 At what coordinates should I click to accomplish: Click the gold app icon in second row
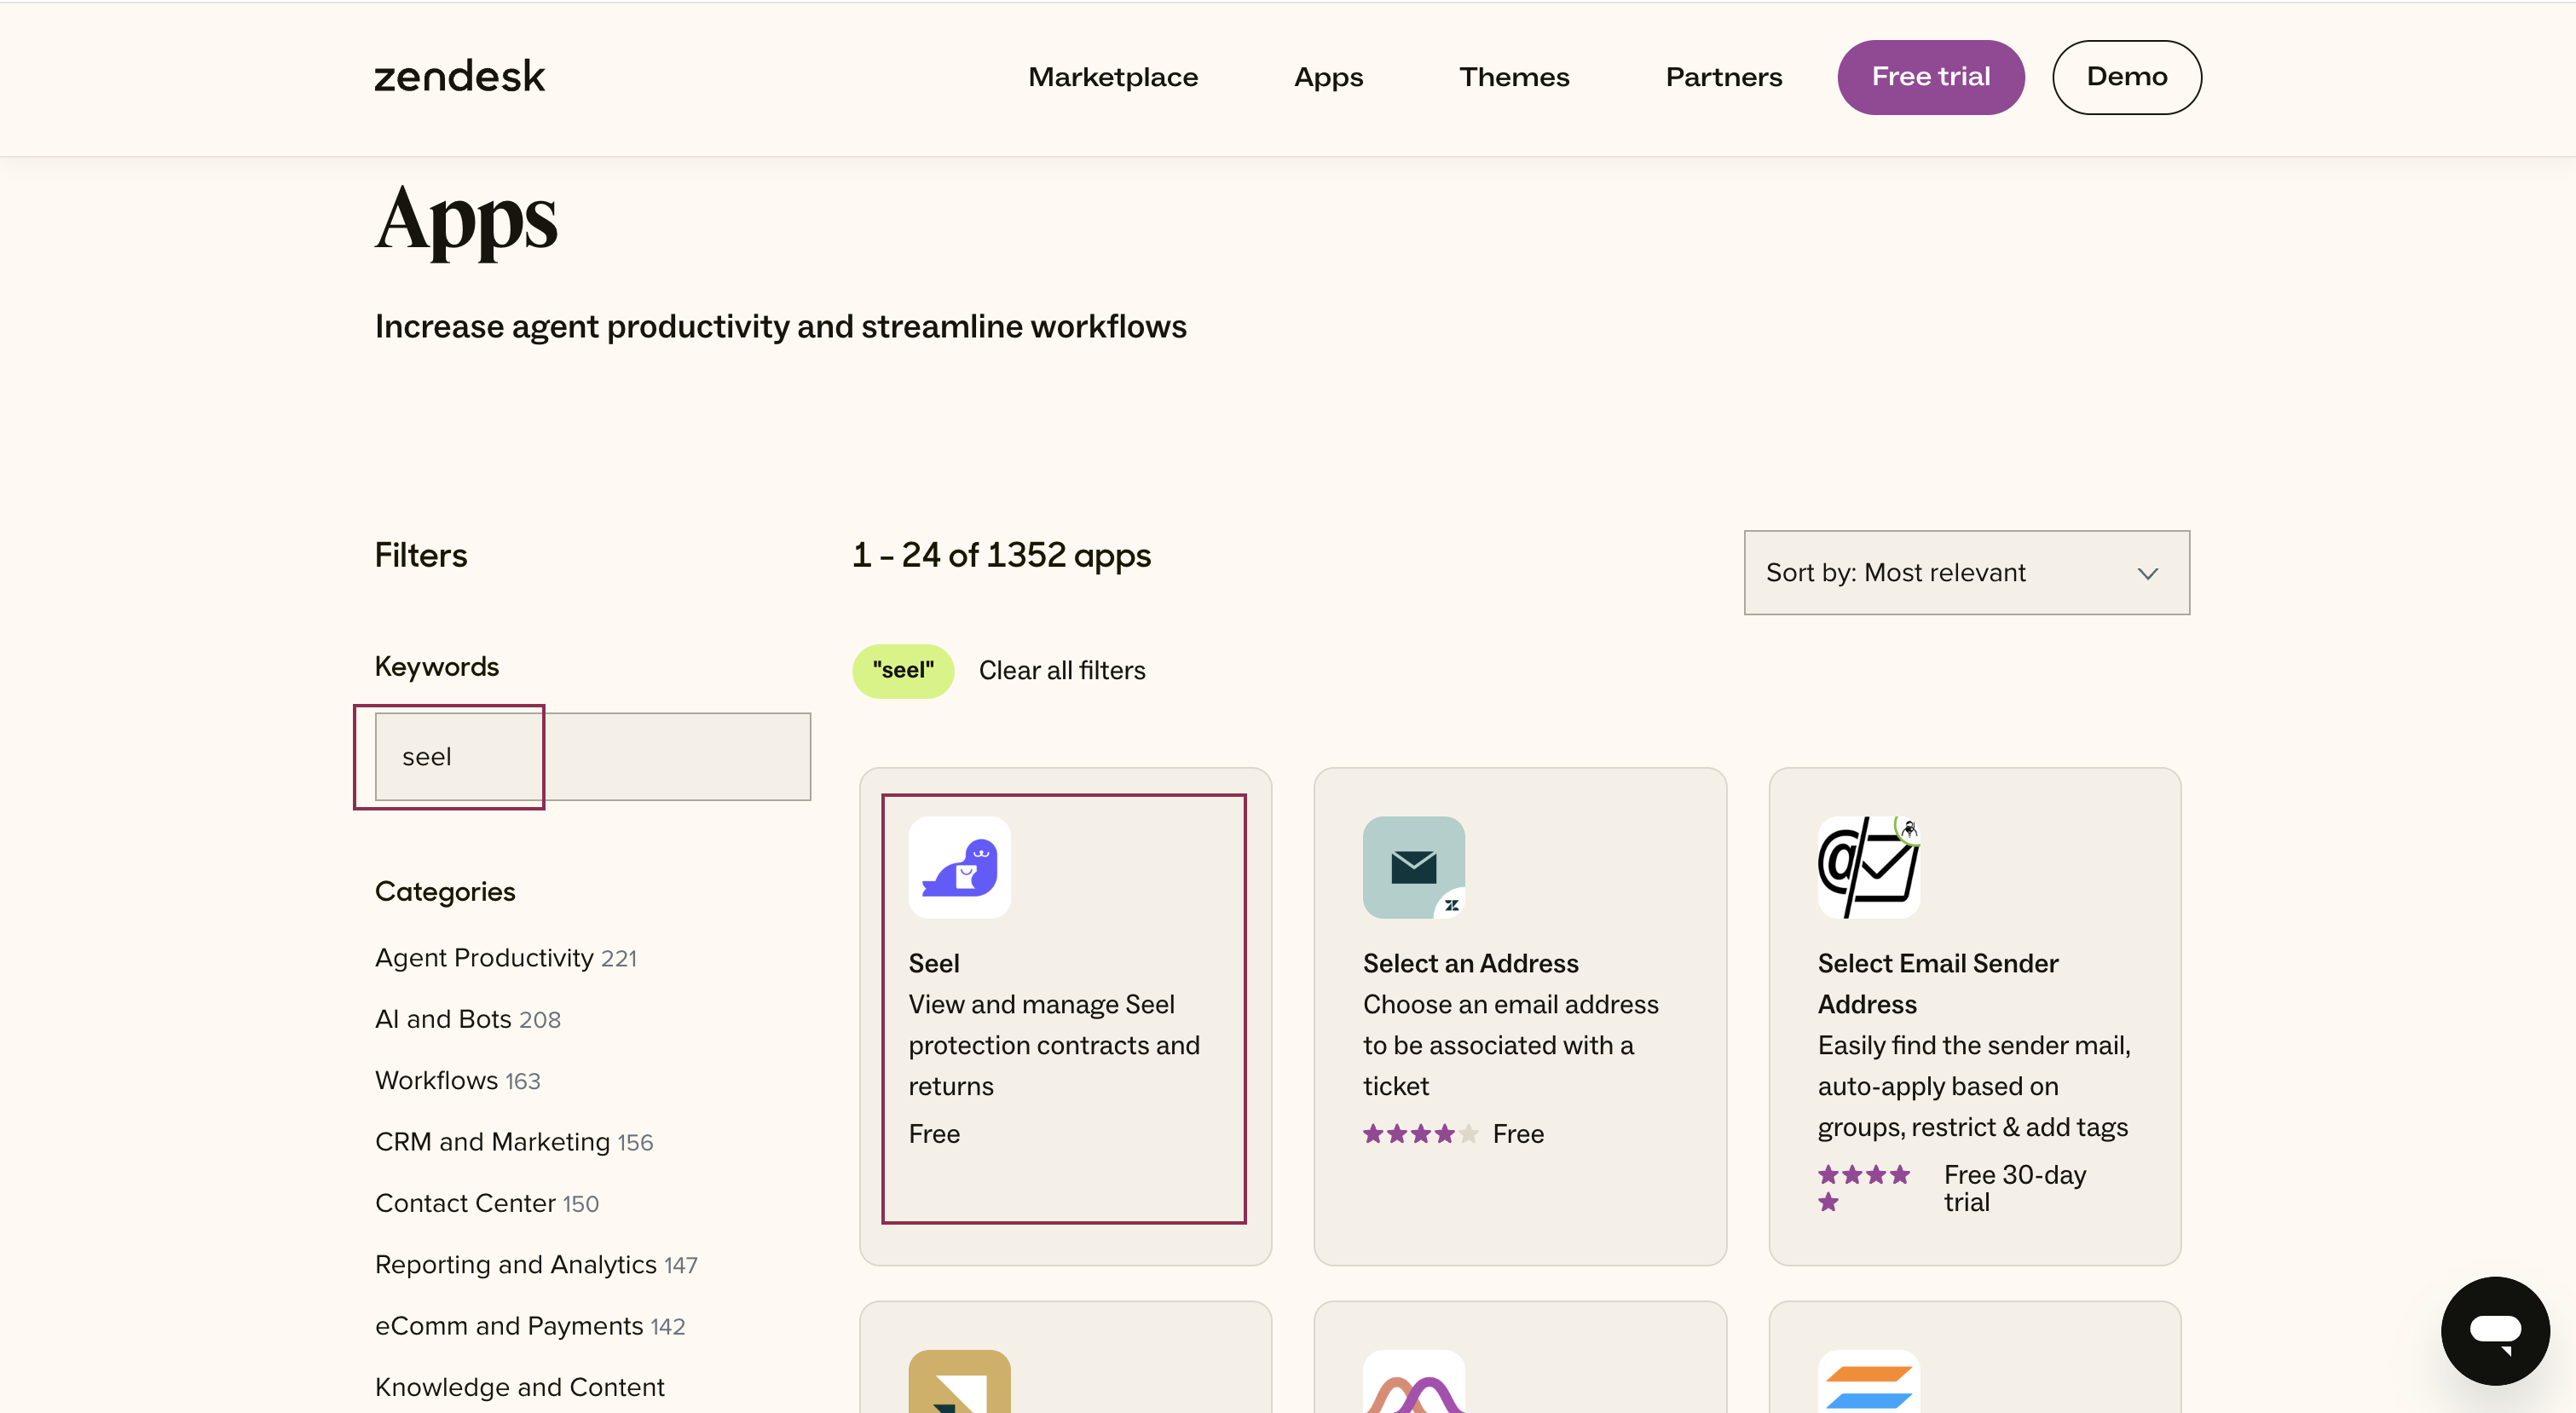(x=959, y=1385)
